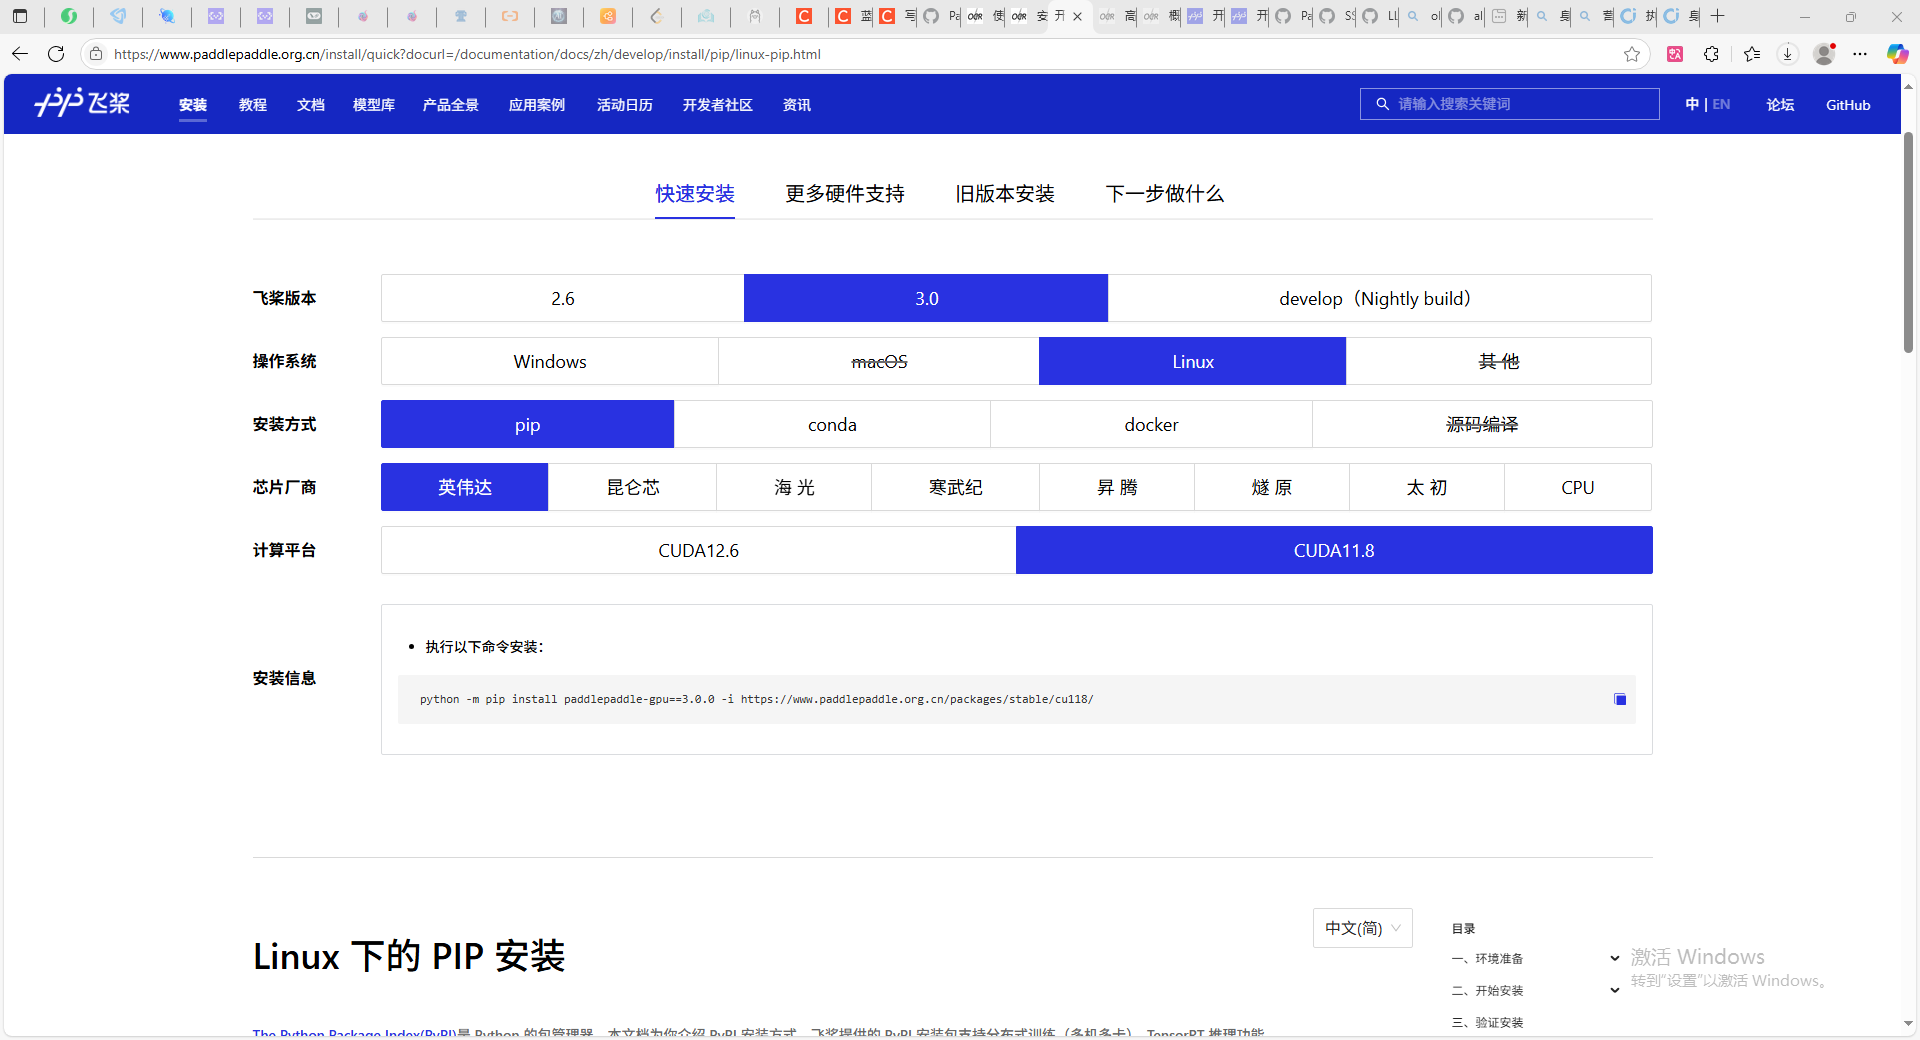
Task: Open the tab actions menu icon
Action: click(20, 16)
